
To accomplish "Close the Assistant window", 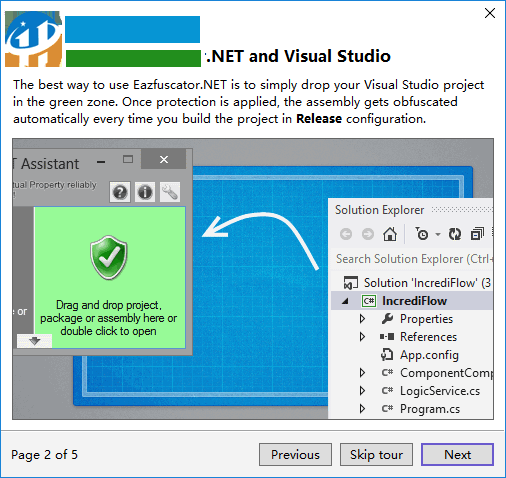I will pyautogui.click(x=164, y=159).
